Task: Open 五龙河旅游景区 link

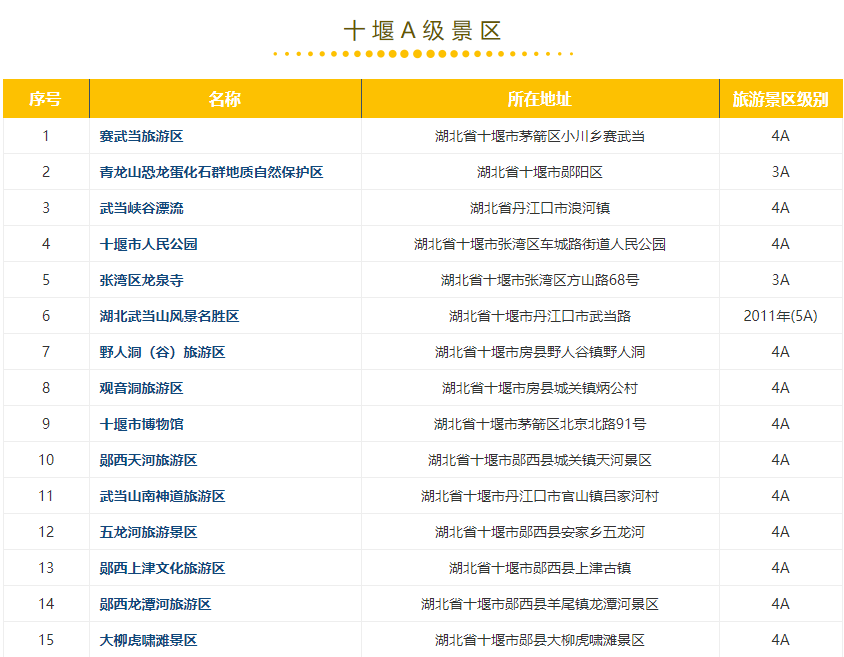Action: click(x=148, y=533)
